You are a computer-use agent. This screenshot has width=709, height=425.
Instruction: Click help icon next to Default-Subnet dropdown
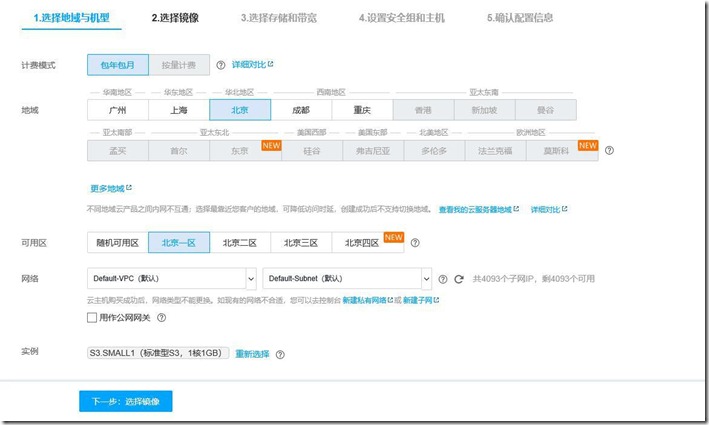click(x=442, y=279)
